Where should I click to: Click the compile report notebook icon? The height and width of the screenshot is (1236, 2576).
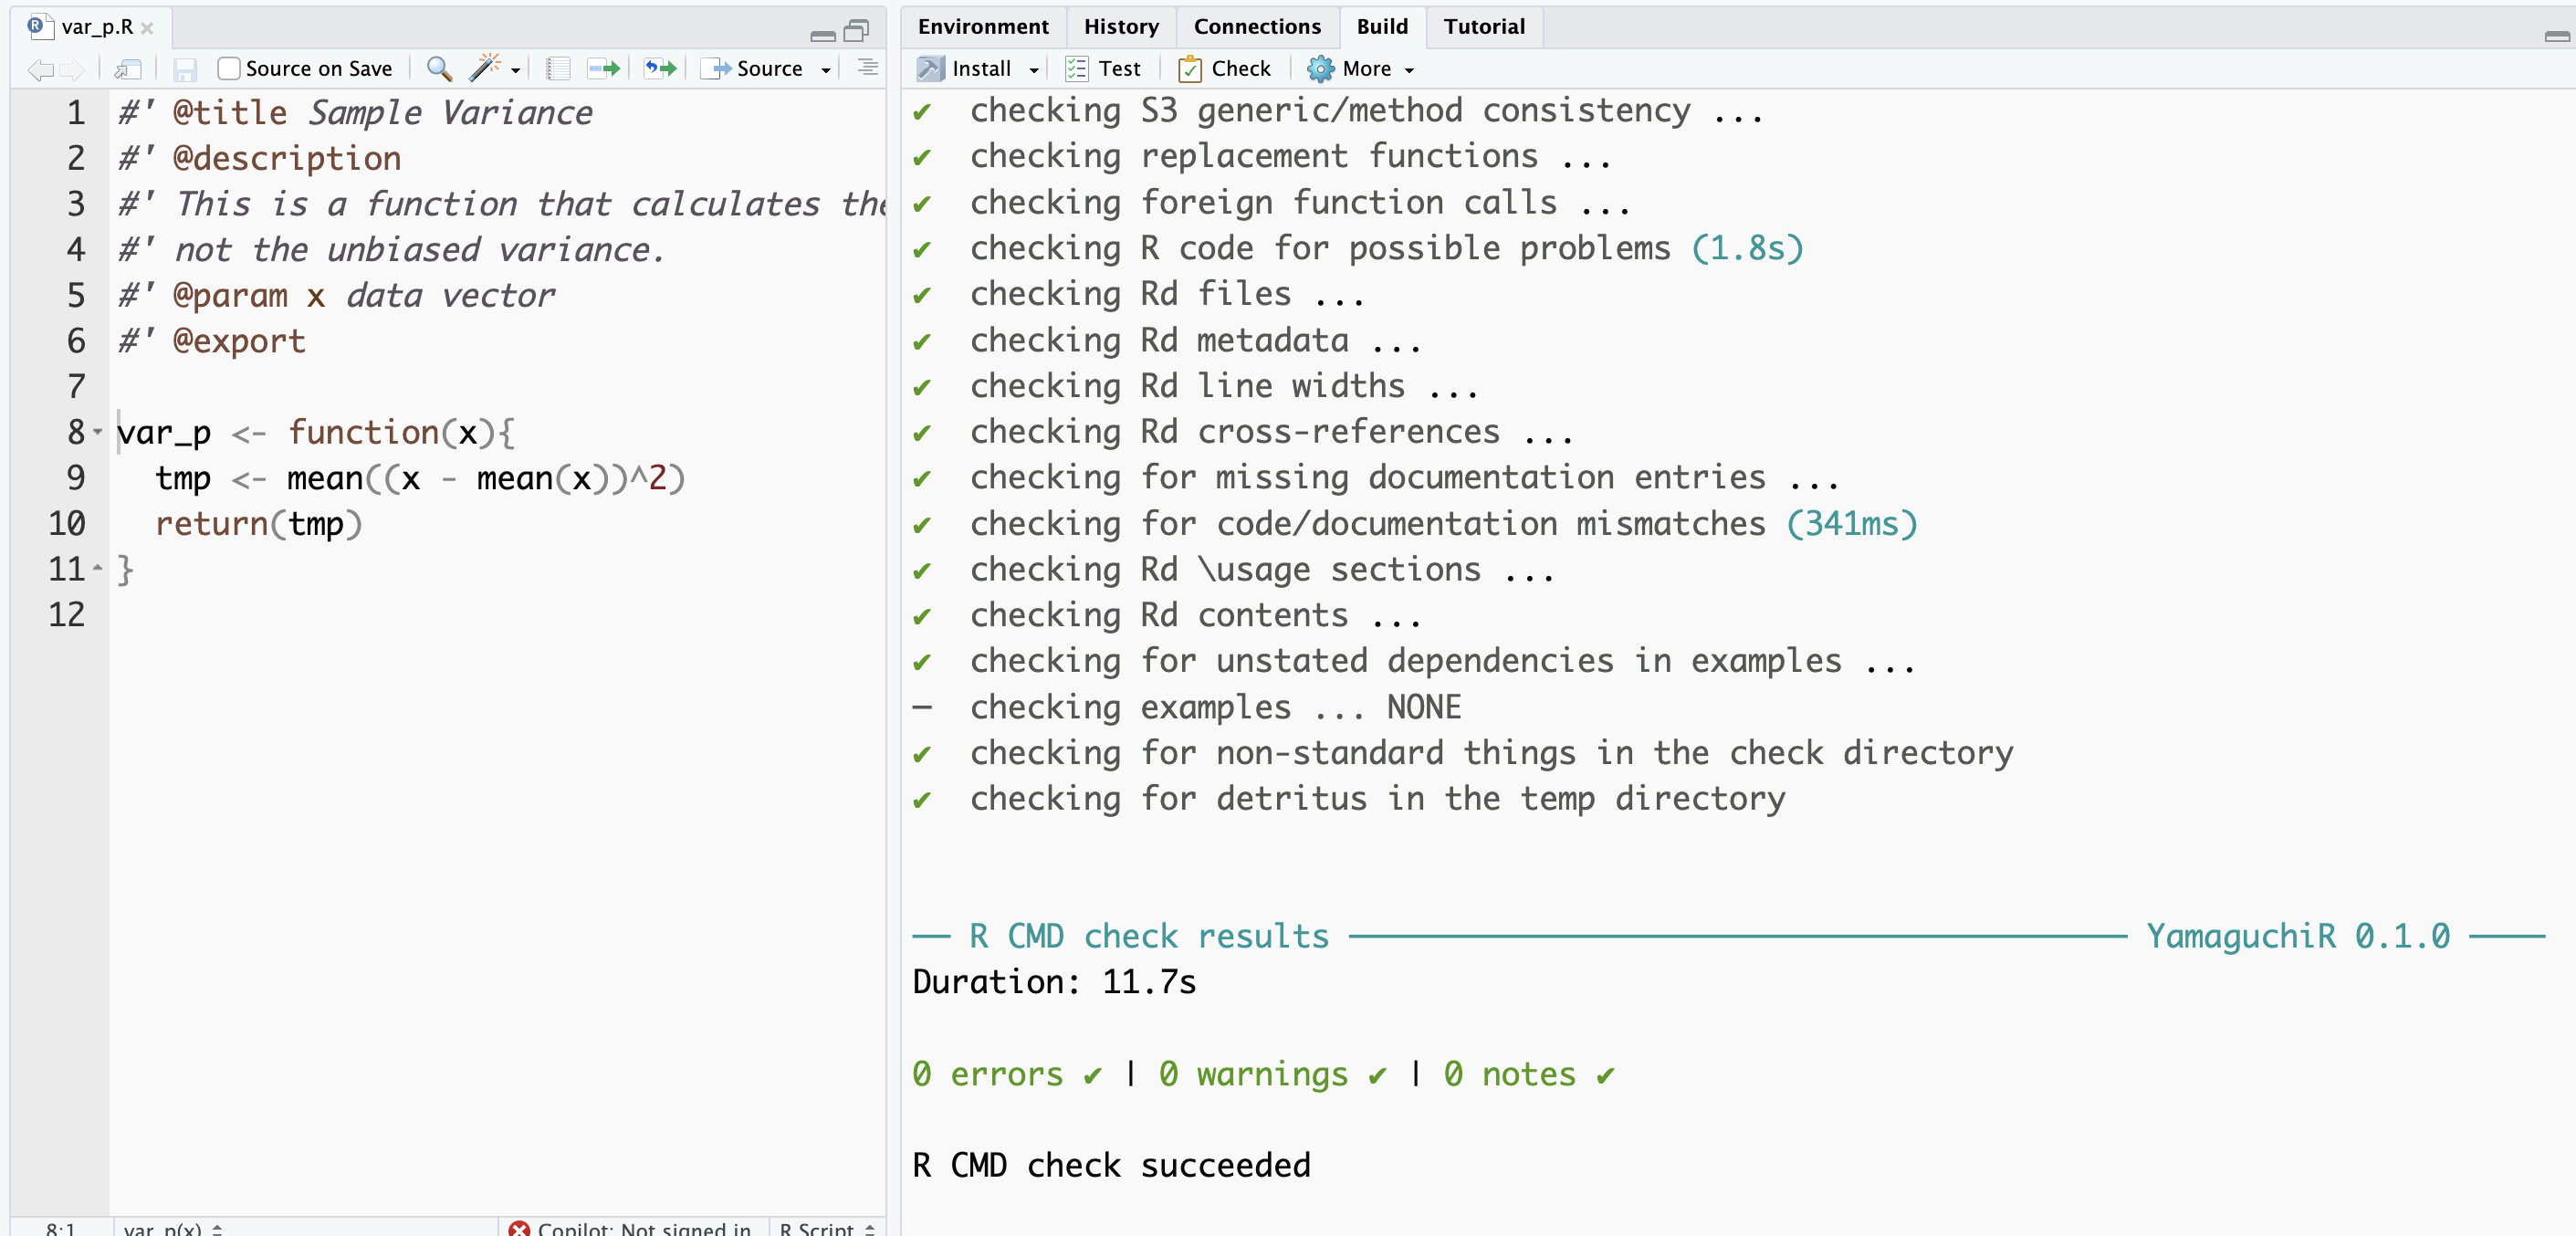coord(558,68)
